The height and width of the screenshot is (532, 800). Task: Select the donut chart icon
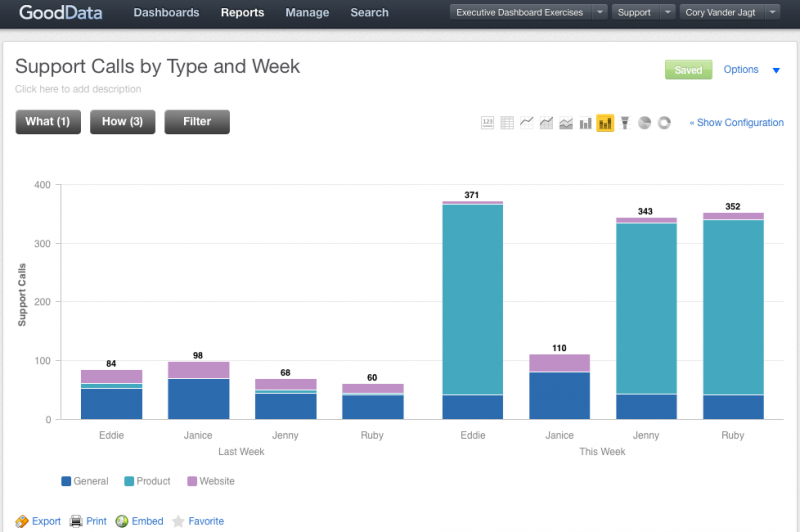click(664, 123)
